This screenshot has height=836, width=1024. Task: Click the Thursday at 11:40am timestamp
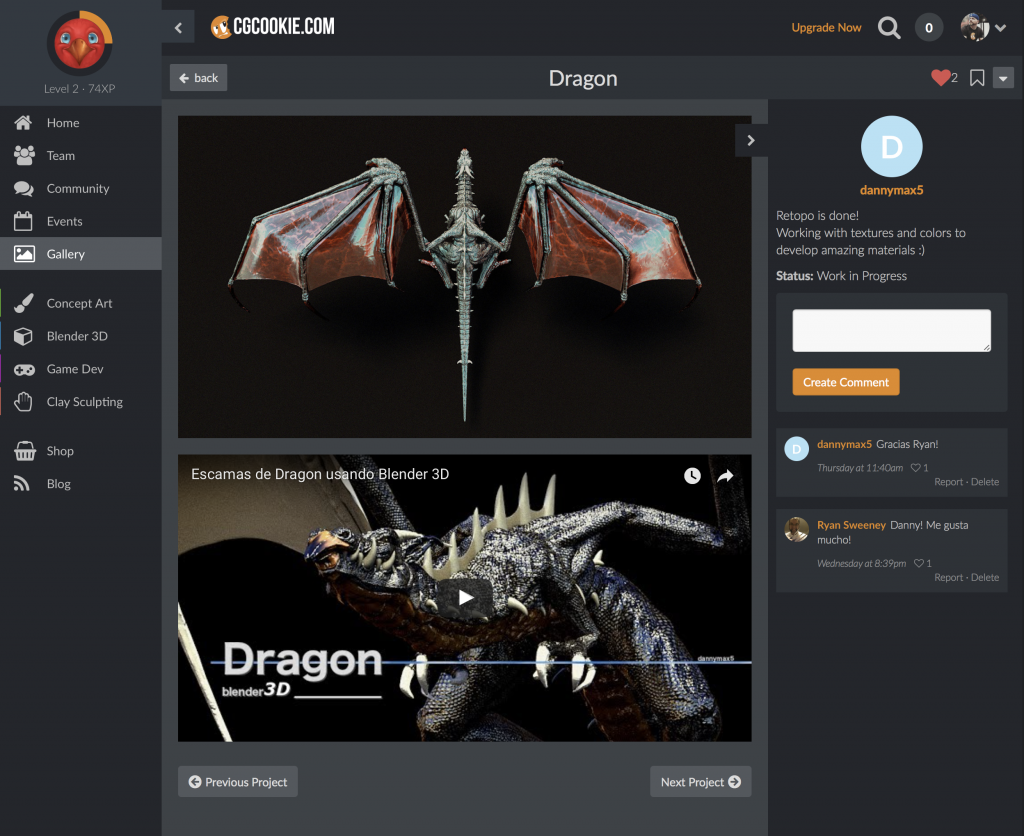[860, 468]
